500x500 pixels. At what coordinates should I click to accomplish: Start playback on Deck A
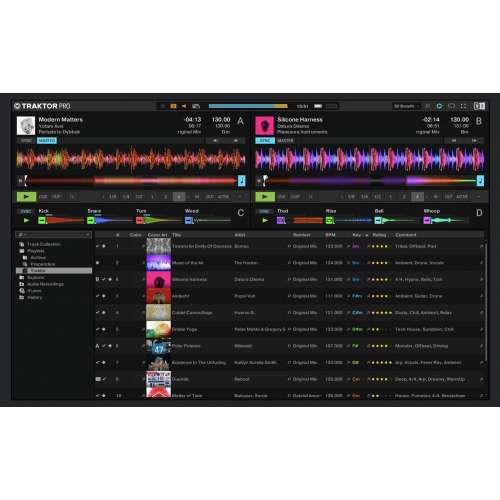click(x=26, y=197)
